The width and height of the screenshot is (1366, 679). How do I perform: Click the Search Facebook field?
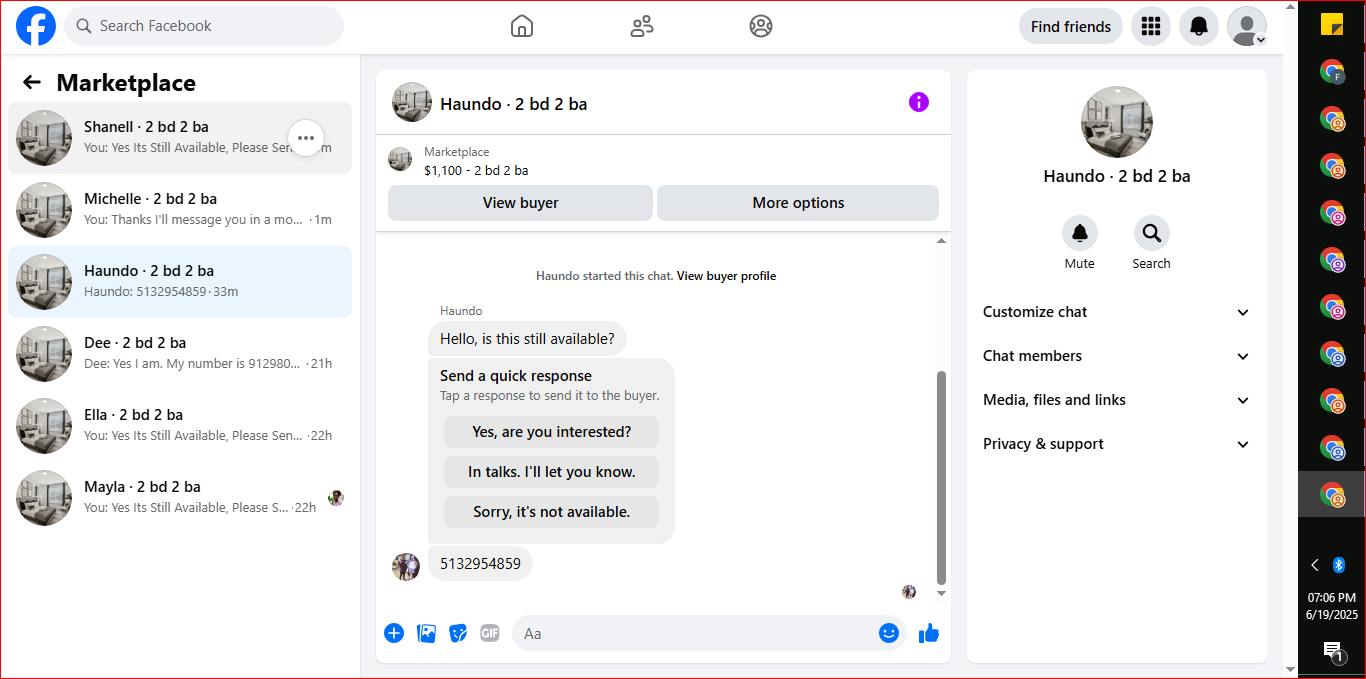(x=204, y=26)
